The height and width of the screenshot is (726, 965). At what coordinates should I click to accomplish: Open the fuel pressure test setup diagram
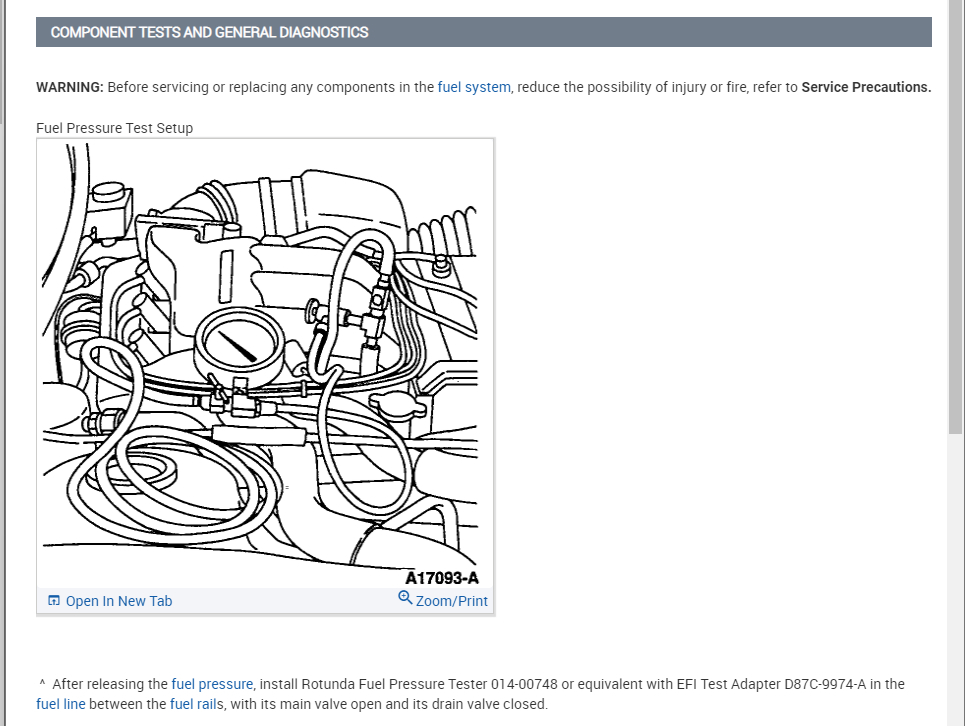pos(265,364)
